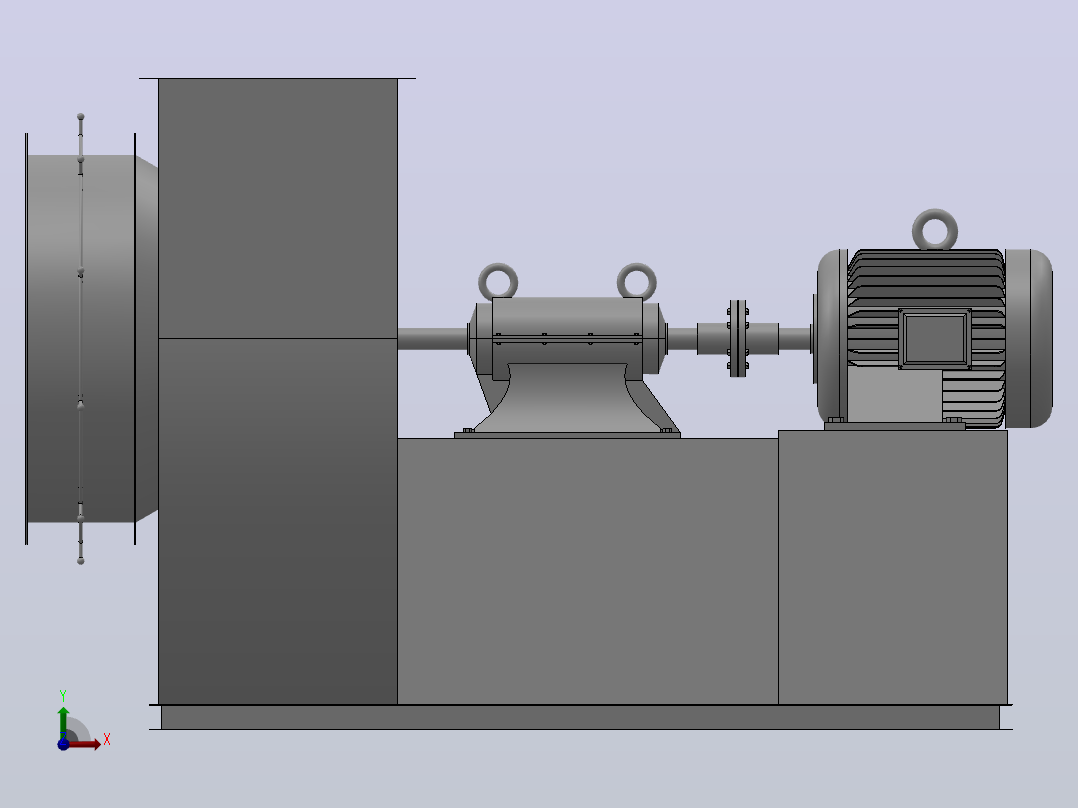1078x808 pixels.
Task: Select the bearing pedestal base
Action: [567, 400]
